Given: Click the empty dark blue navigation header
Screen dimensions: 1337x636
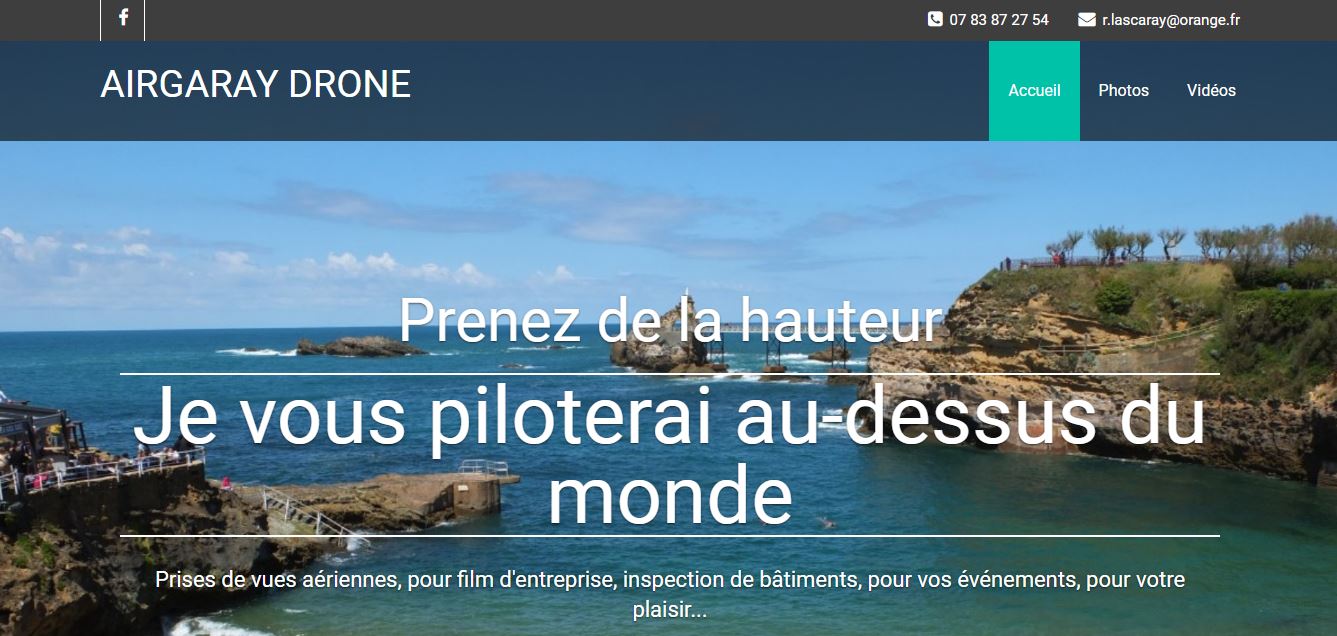Looking at the screenshot, I should coord(700,90).
